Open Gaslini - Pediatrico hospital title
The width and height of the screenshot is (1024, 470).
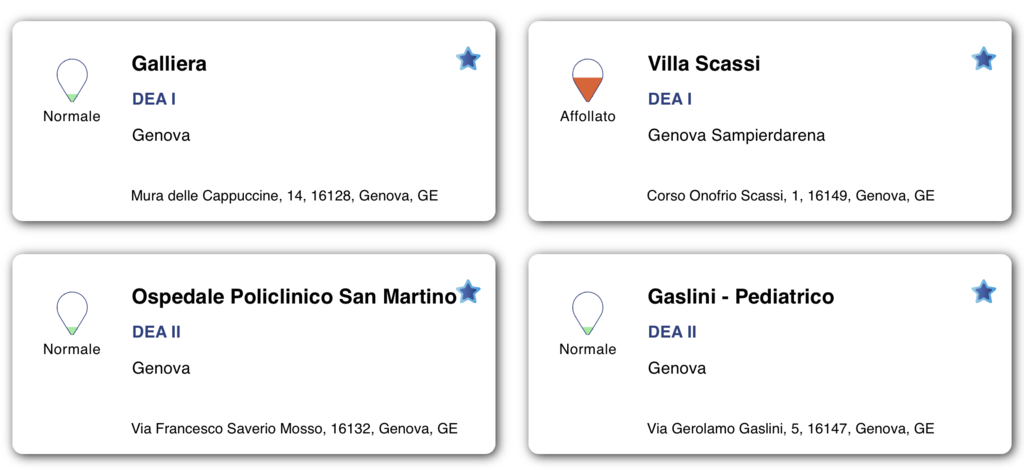[x=741, y=296]
